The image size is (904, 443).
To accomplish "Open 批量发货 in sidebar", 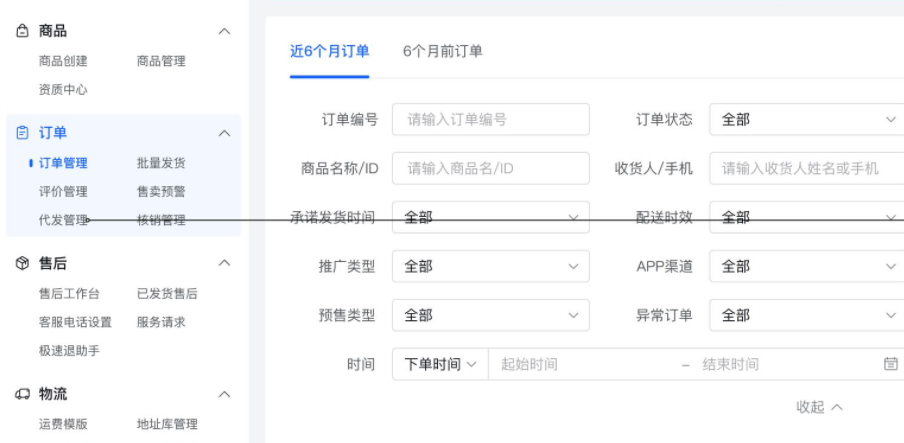I will click(x=161, y=163).
